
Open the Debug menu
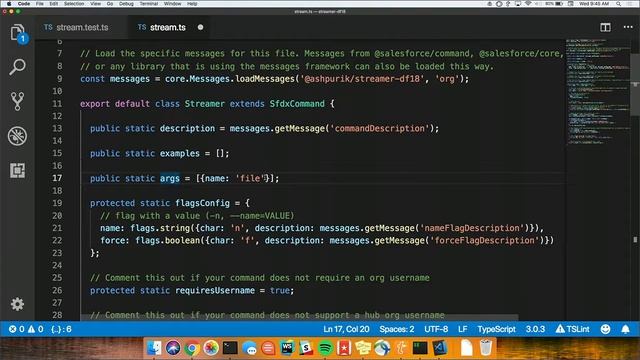126,3
